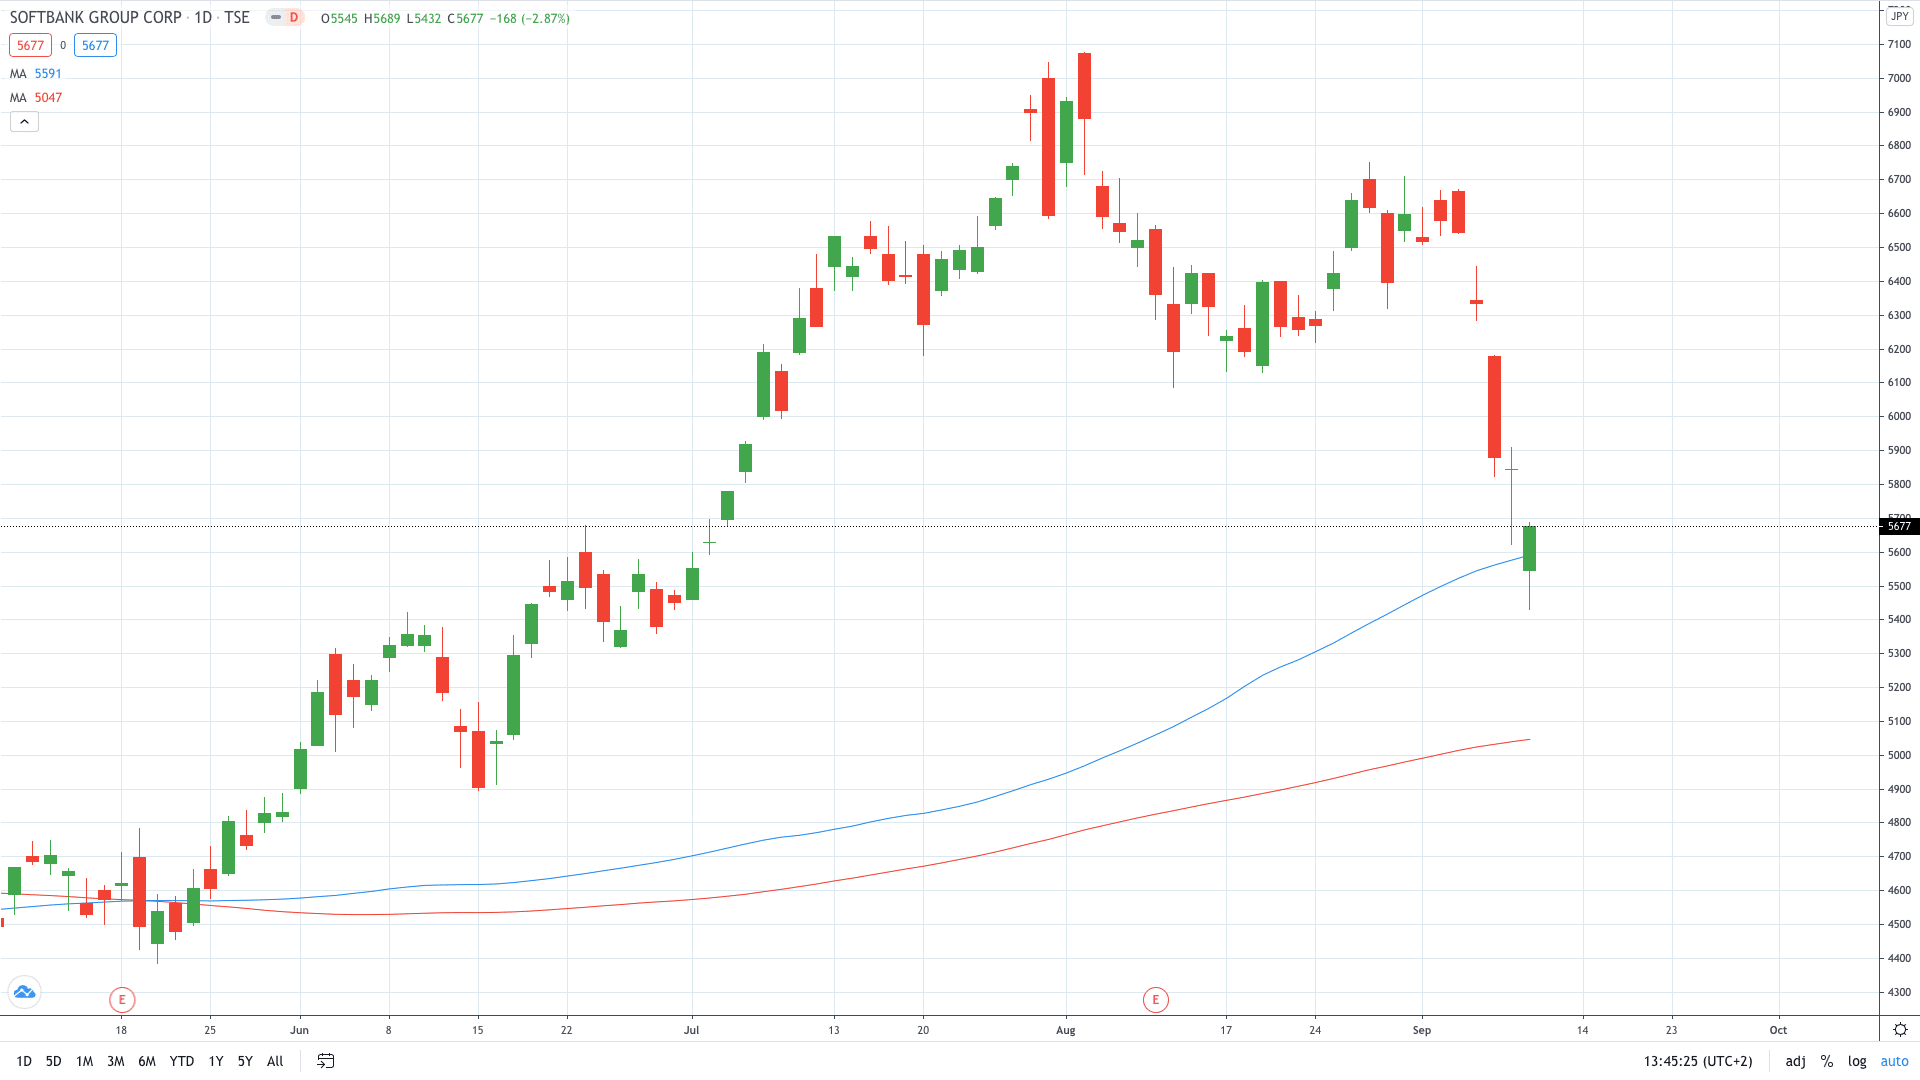Viewport: 1920px width, 1080px height.
Task: Select the MA 5591 indicator legend
Action: (36, 74)
